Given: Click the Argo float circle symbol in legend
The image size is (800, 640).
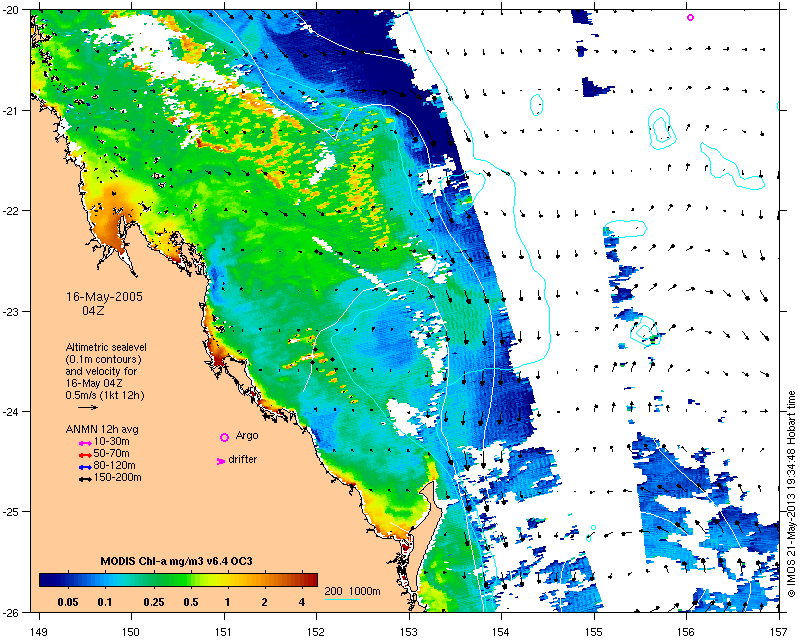Looking at the screenshot, I should pyautogui.click(x=224, y=437).
